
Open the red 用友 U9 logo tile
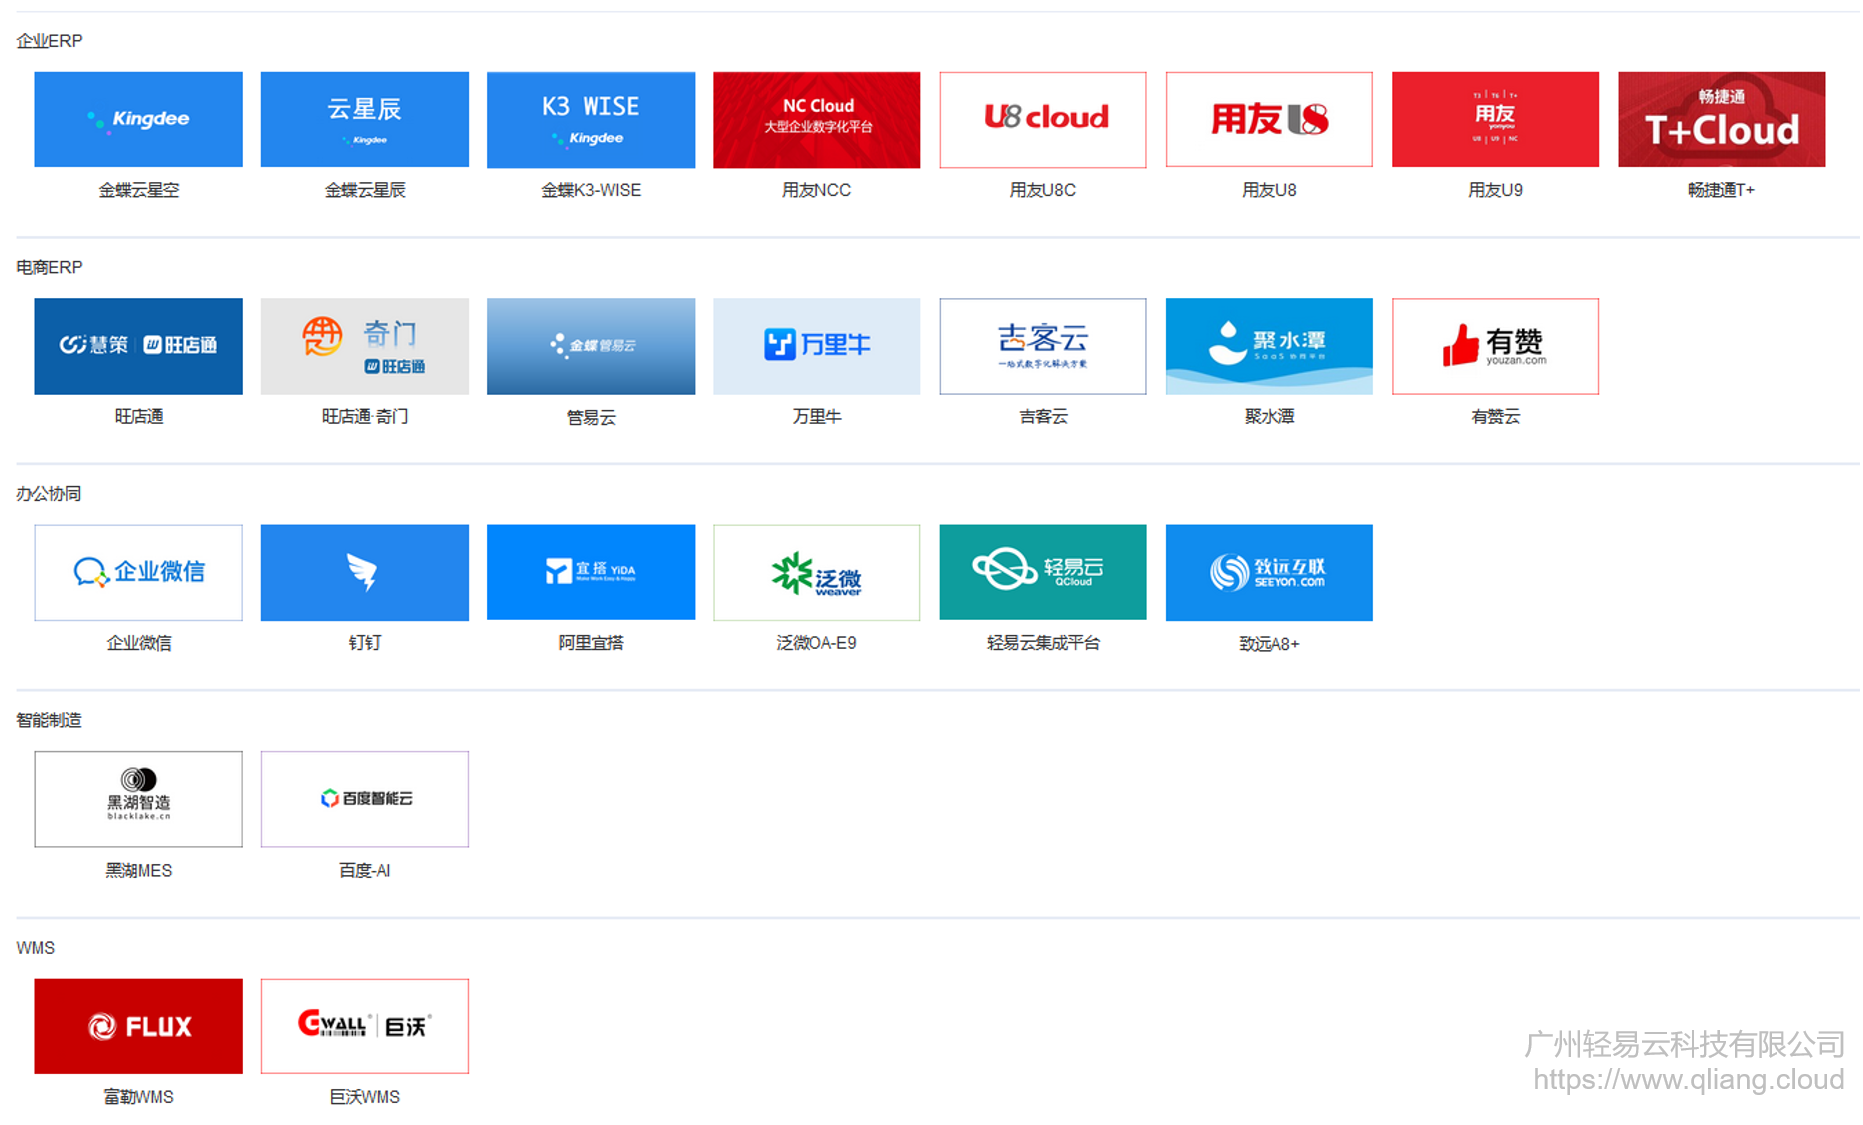click(1496, 119)
